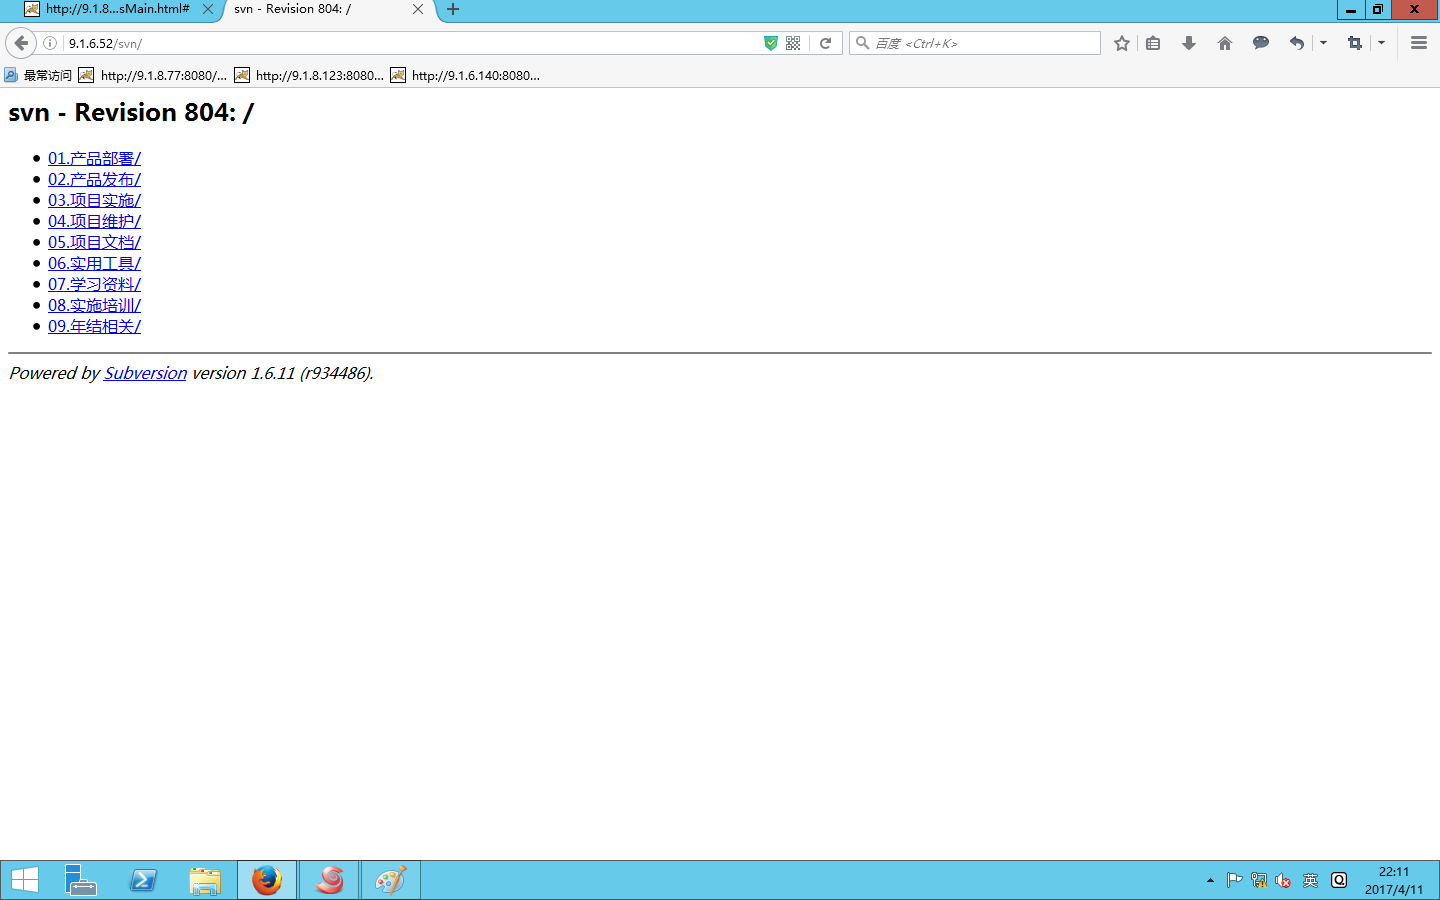
Task: Open Paint from taskbar
Action: pyautogui.click(x=391, y=880)
